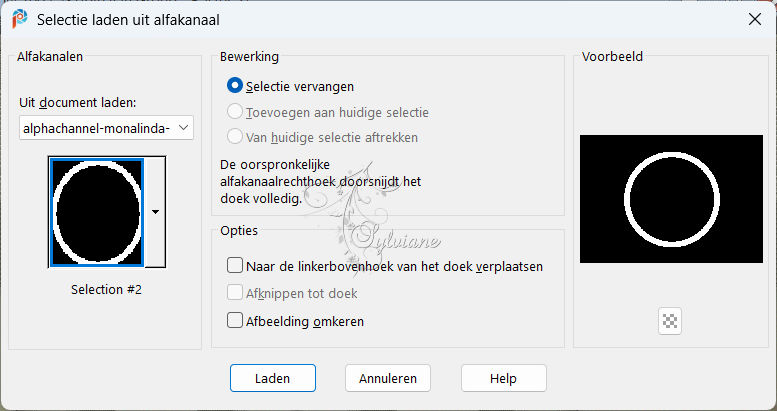Open Help for this dialog
Screen dimensions: 777x411
pyautogui.click(x=503, y=378)
